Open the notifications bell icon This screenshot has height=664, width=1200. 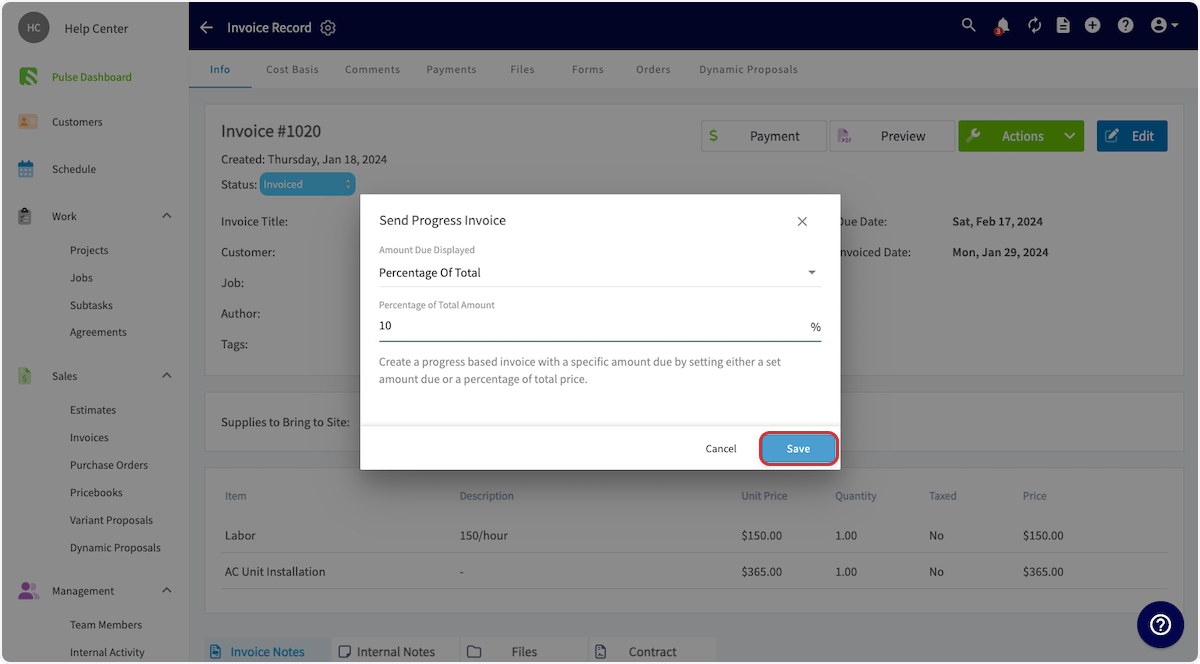1002,26
